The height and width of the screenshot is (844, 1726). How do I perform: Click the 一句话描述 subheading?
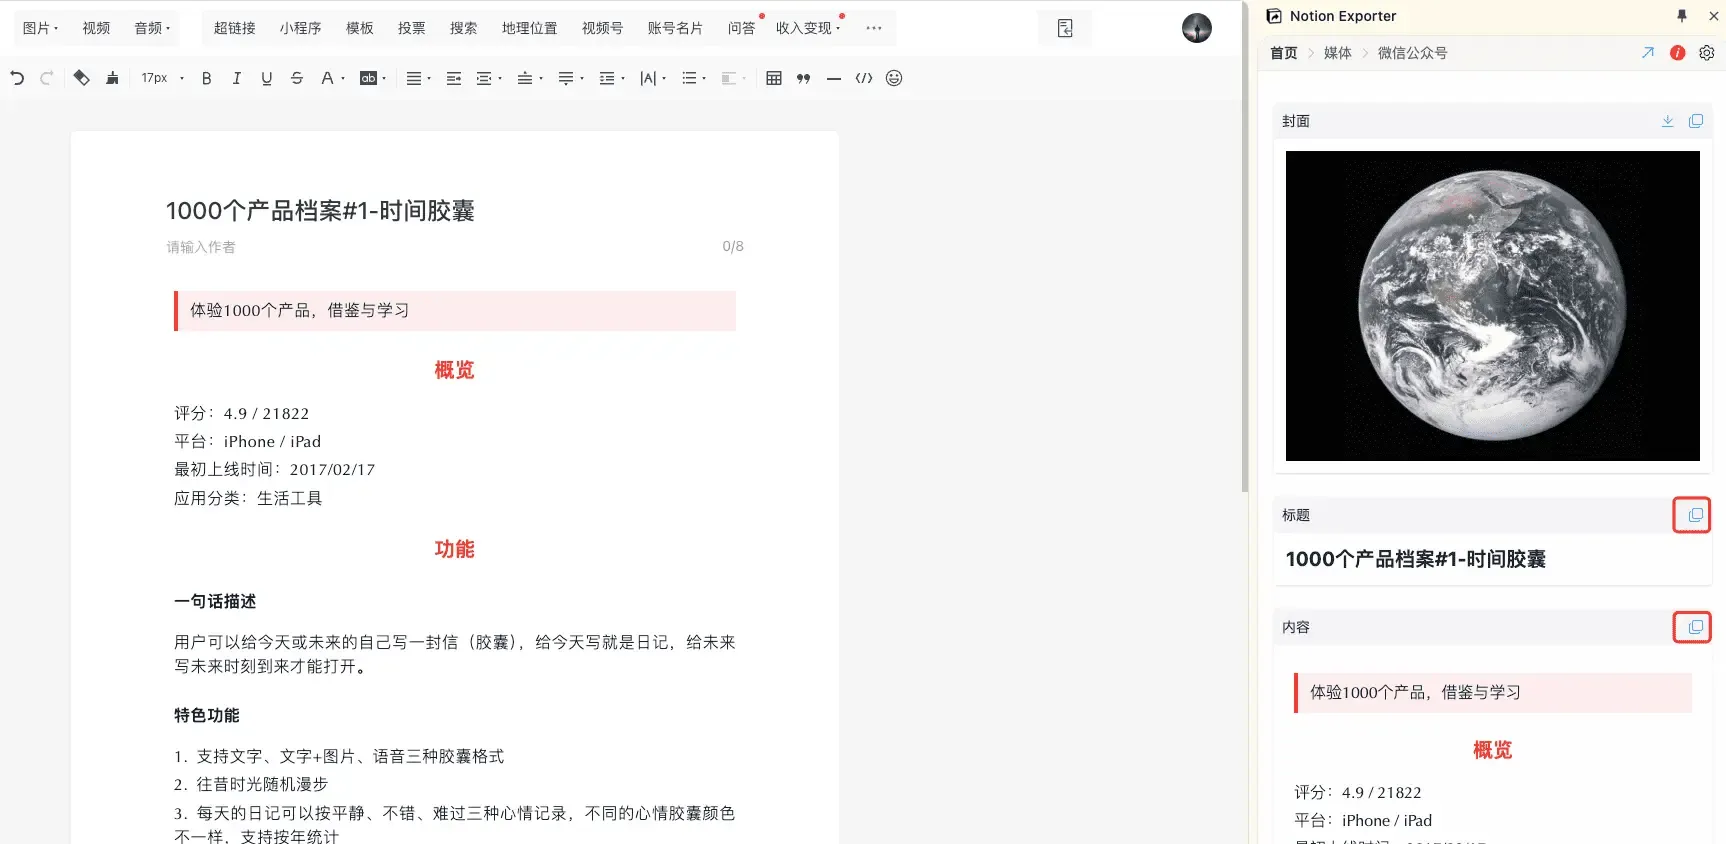coord(215,601)
